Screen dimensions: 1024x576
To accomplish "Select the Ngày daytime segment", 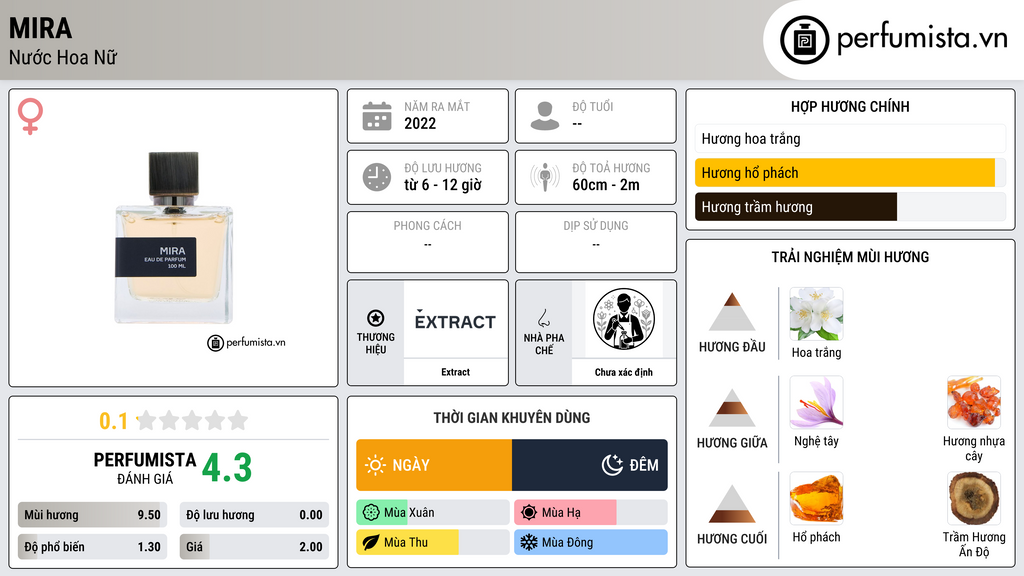I will (434, 465).
